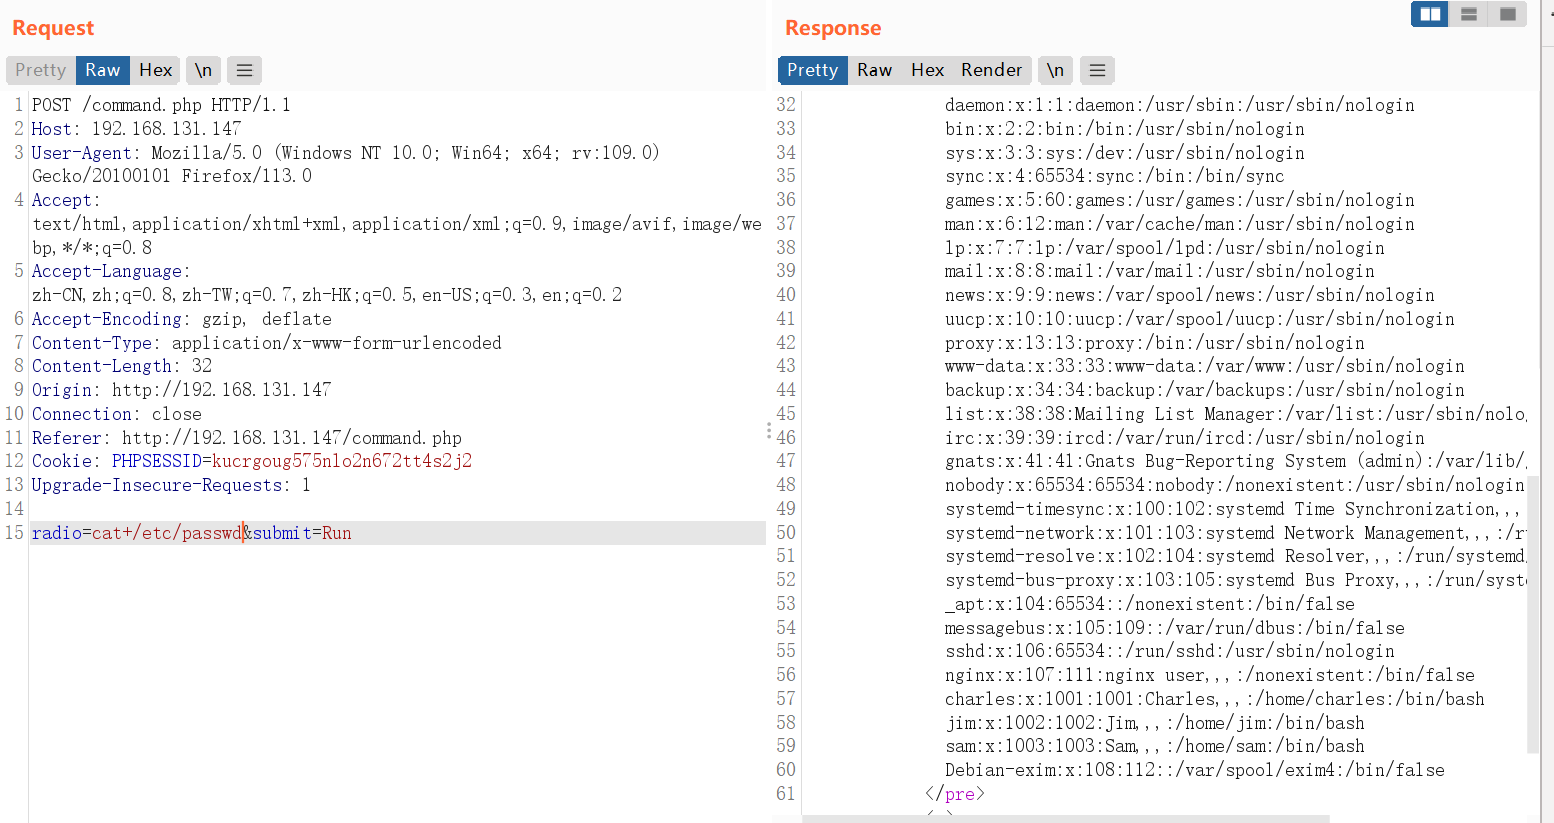
Task: Toggle newline display in Response panel
Action: click(1055, 70)
